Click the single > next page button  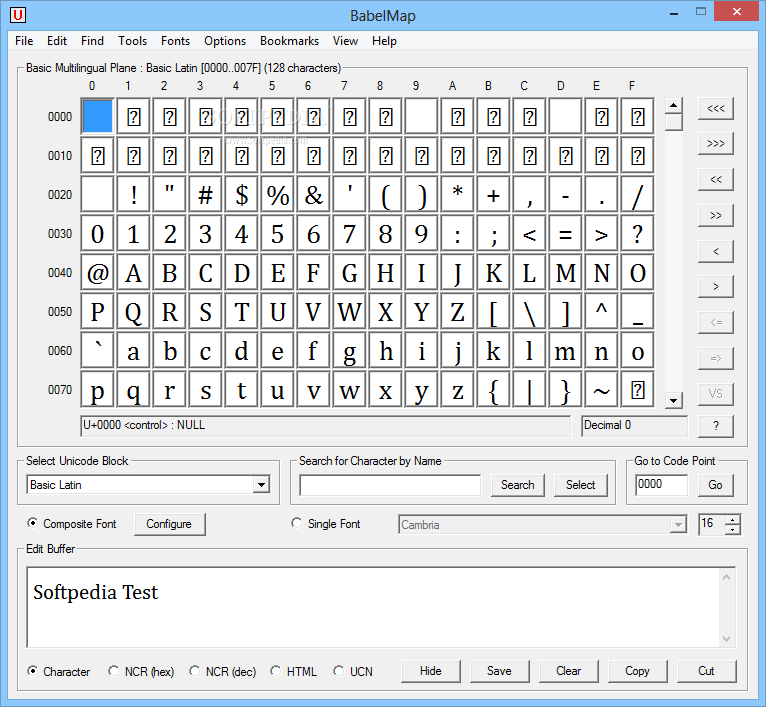[x=716, y=286]
